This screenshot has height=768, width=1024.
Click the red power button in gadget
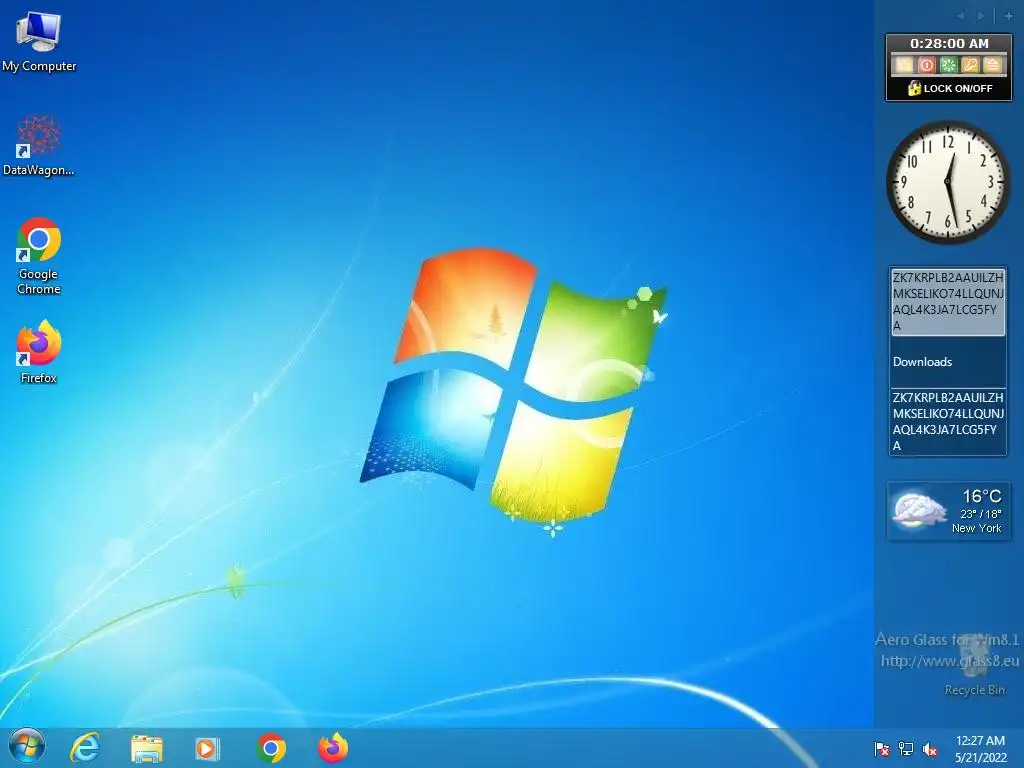pos(926,65)
